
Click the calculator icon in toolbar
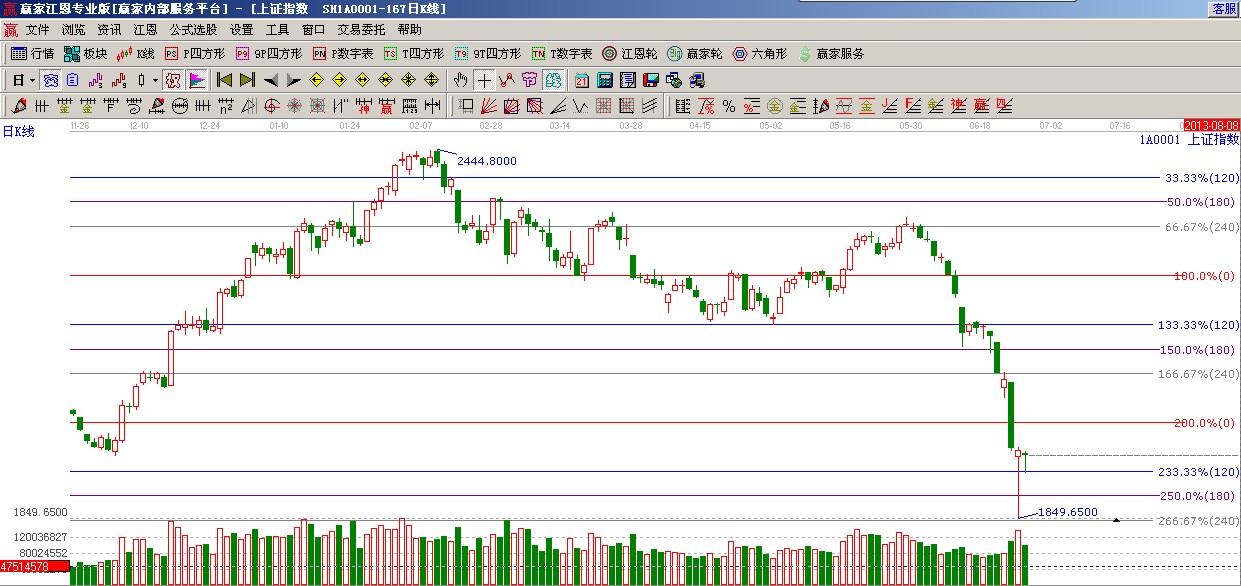(x=605, y=80)
